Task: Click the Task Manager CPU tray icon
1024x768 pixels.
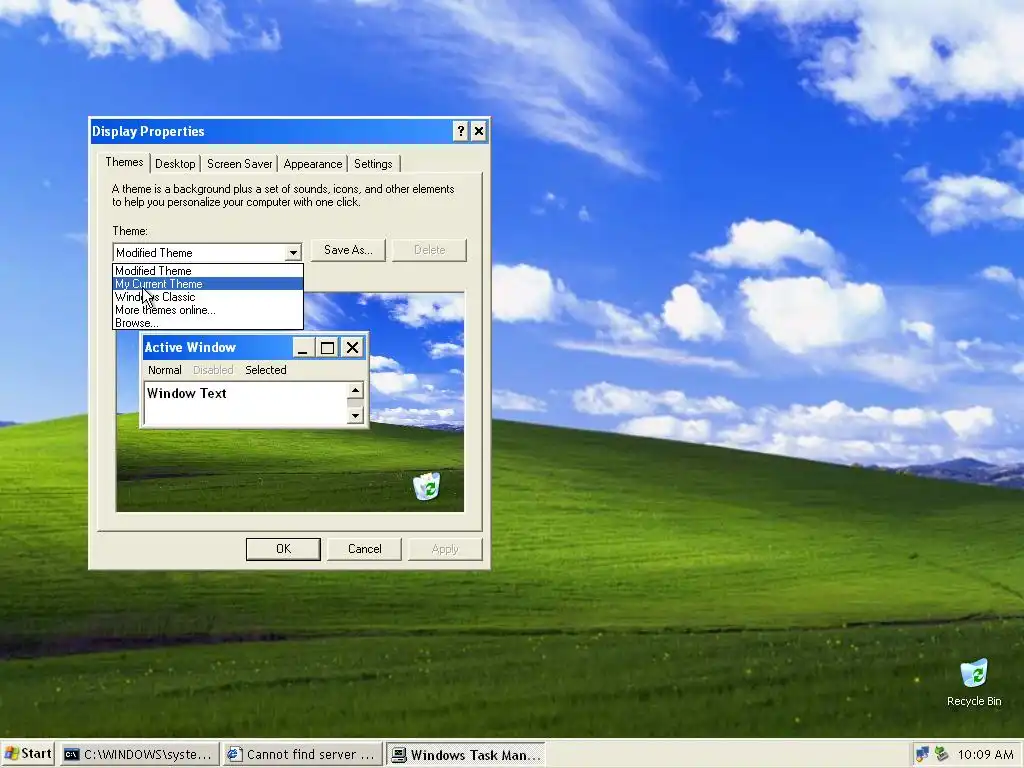Action: coord(941,754)
